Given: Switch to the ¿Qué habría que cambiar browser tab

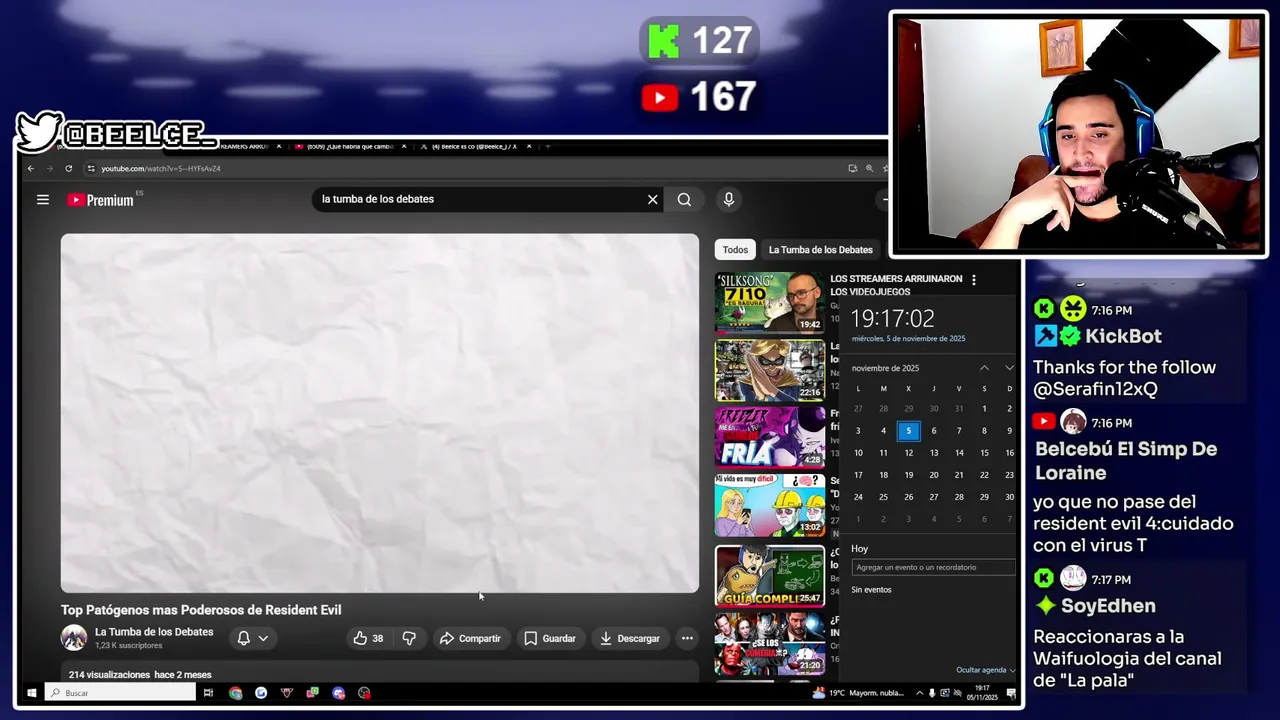Looking at the screenshot, I should coord(349,147).
